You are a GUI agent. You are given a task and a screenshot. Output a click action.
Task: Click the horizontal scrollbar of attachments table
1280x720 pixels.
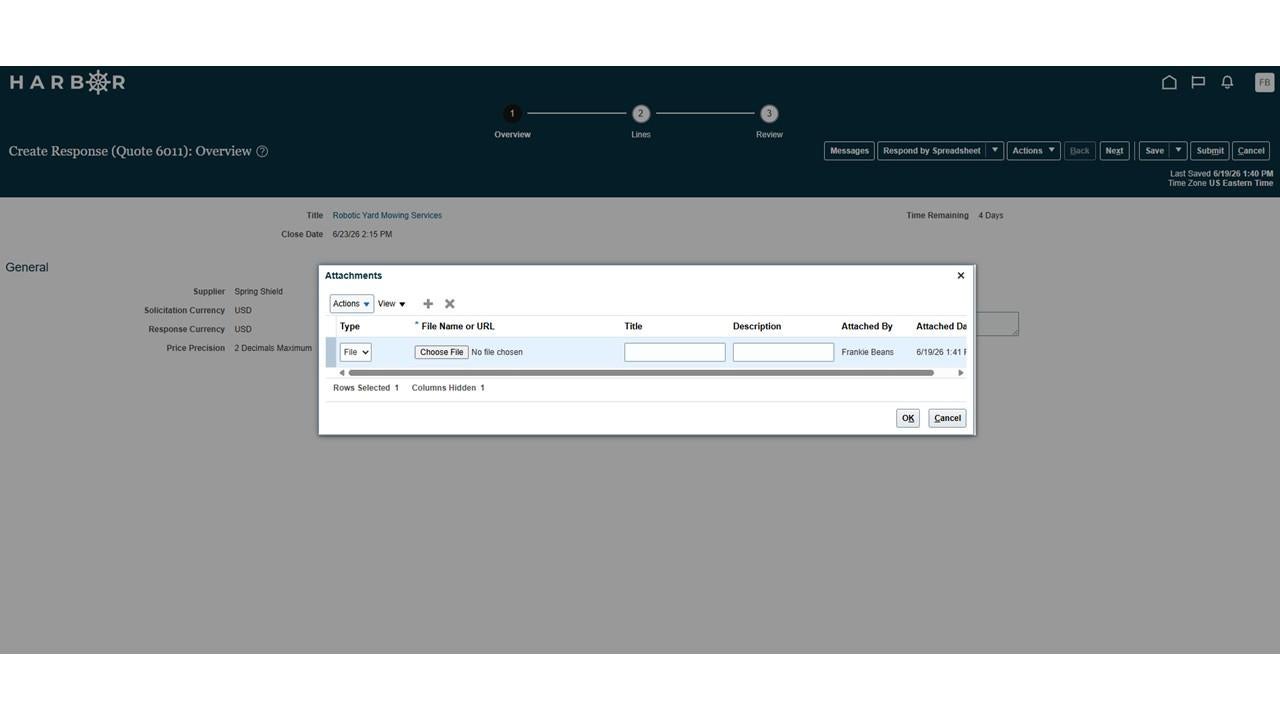pyautogui.click(x=641, y=373)
